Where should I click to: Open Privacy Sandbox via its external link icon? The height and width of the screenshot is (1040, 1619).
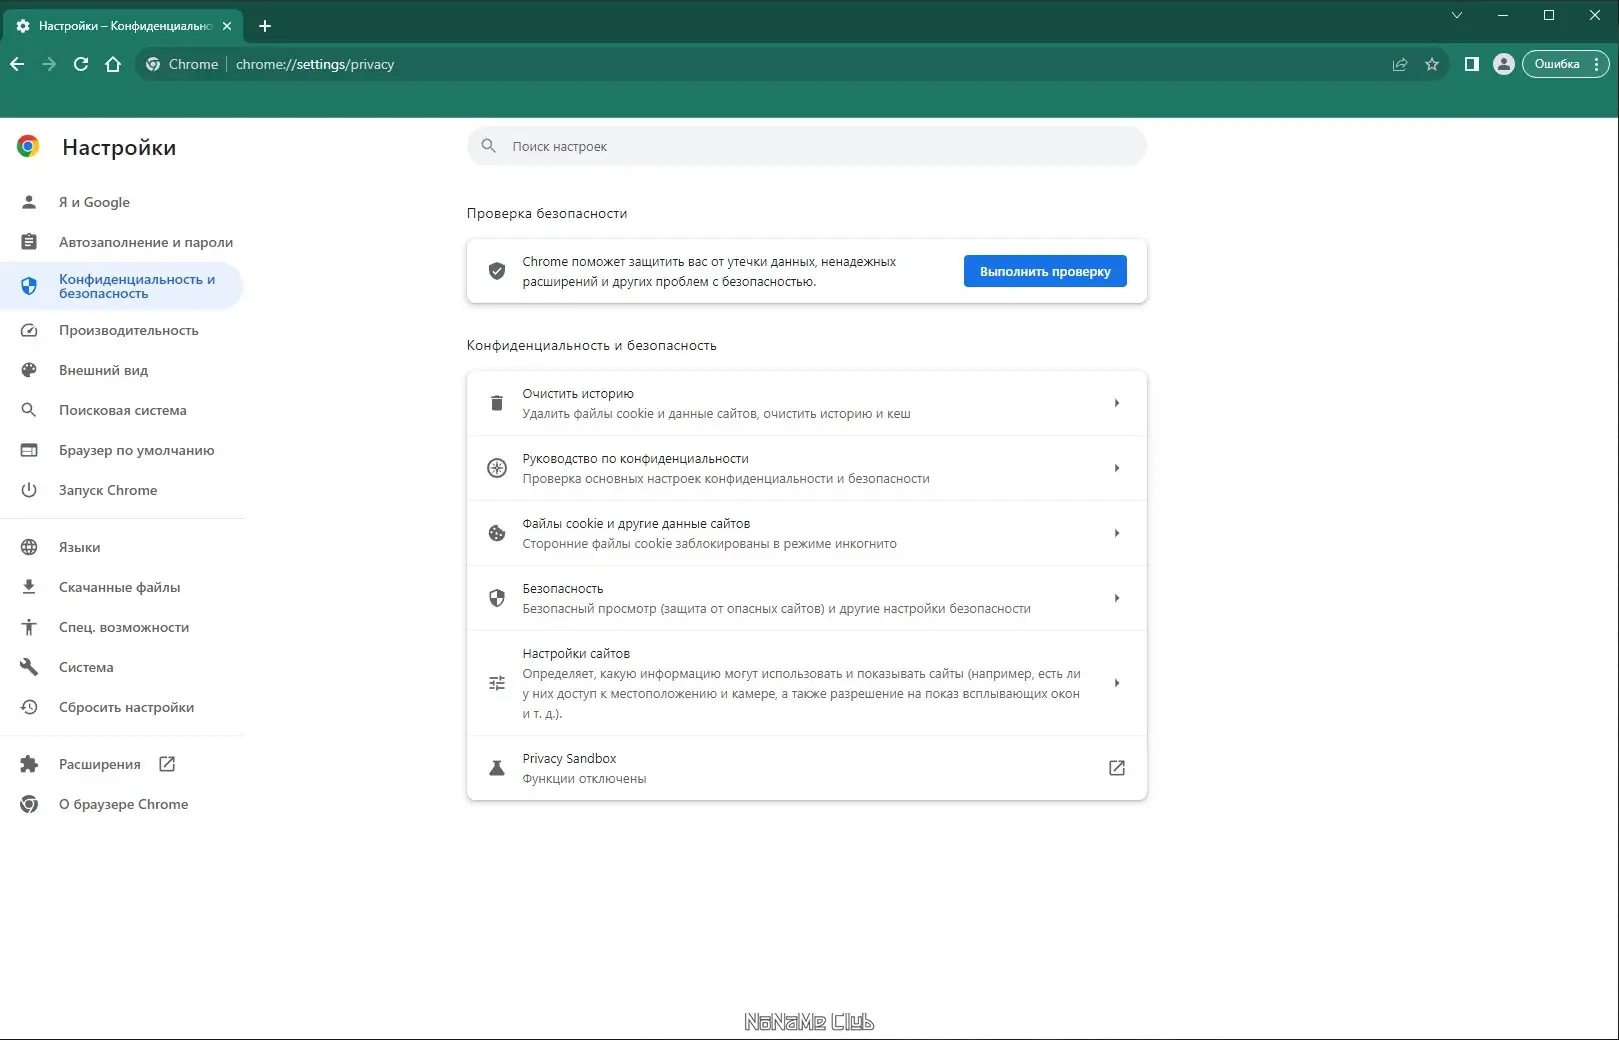click(x=1117, y=768)
